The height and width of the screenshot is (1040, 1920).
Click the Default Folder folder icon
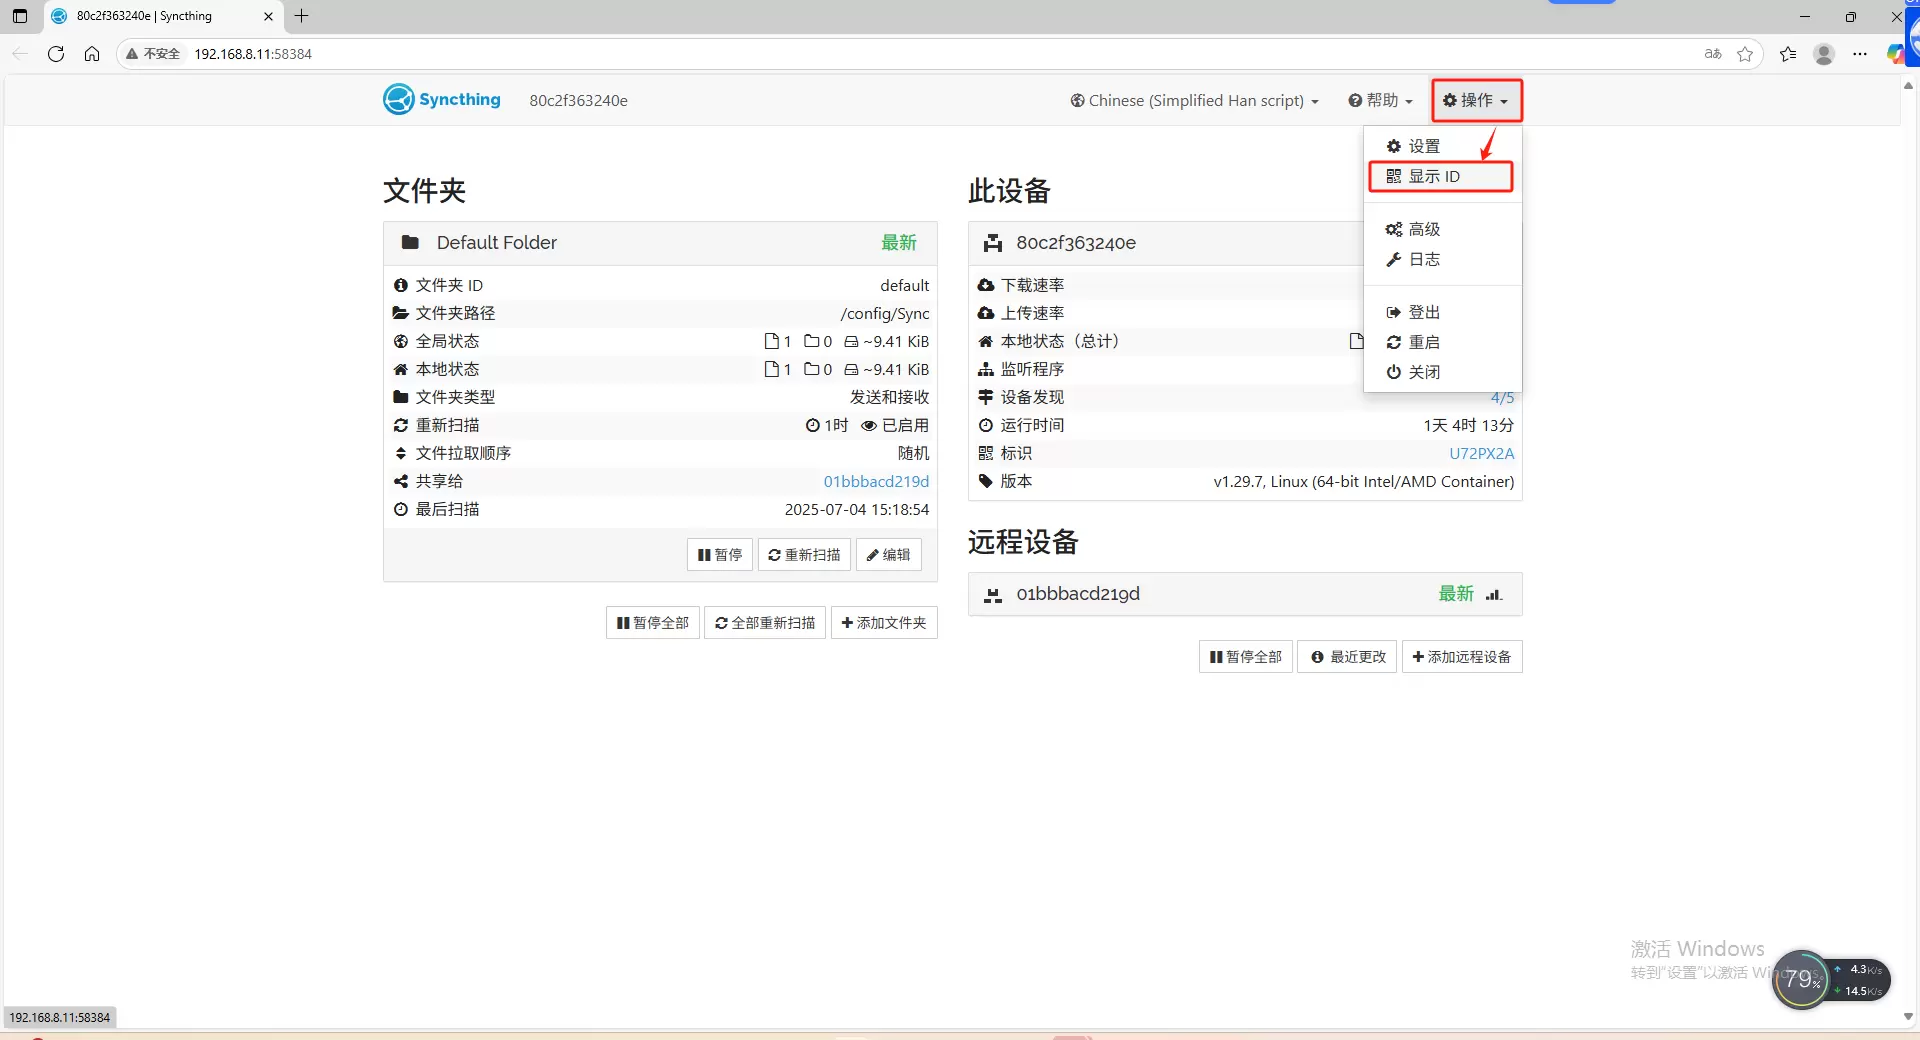tap(410, 243)
